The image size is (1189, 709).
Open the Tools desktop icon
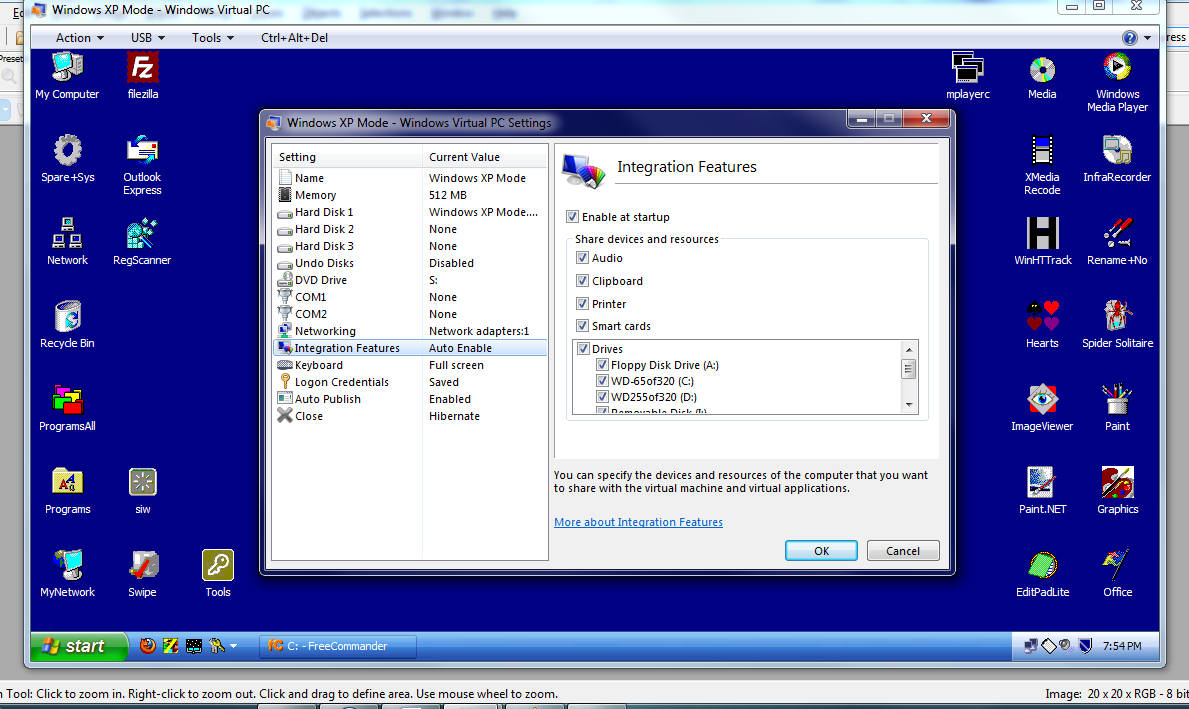[x=218, y=573]
